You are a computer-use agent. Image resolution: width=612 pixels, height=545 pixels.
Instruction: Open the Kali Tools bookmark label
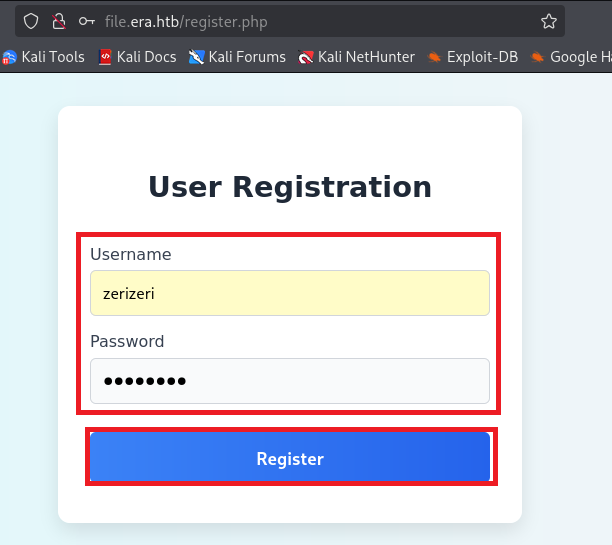[x=53, y=57]
